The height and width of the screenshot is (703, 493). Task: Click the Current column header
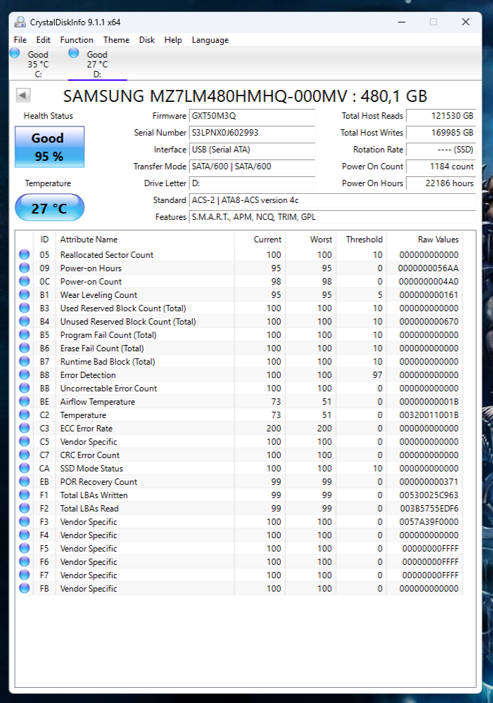pos(268,239)
